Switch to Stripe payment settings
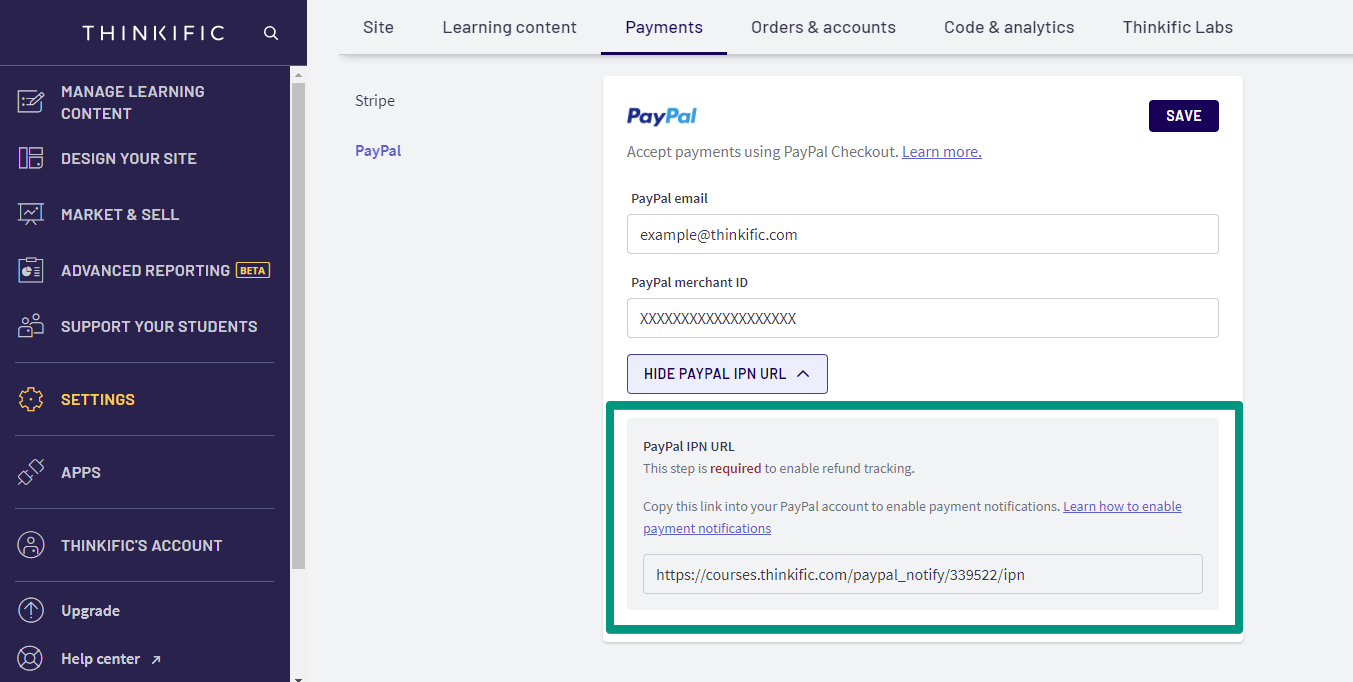Viewport: 1353px width, 682px height. point(375,100)
